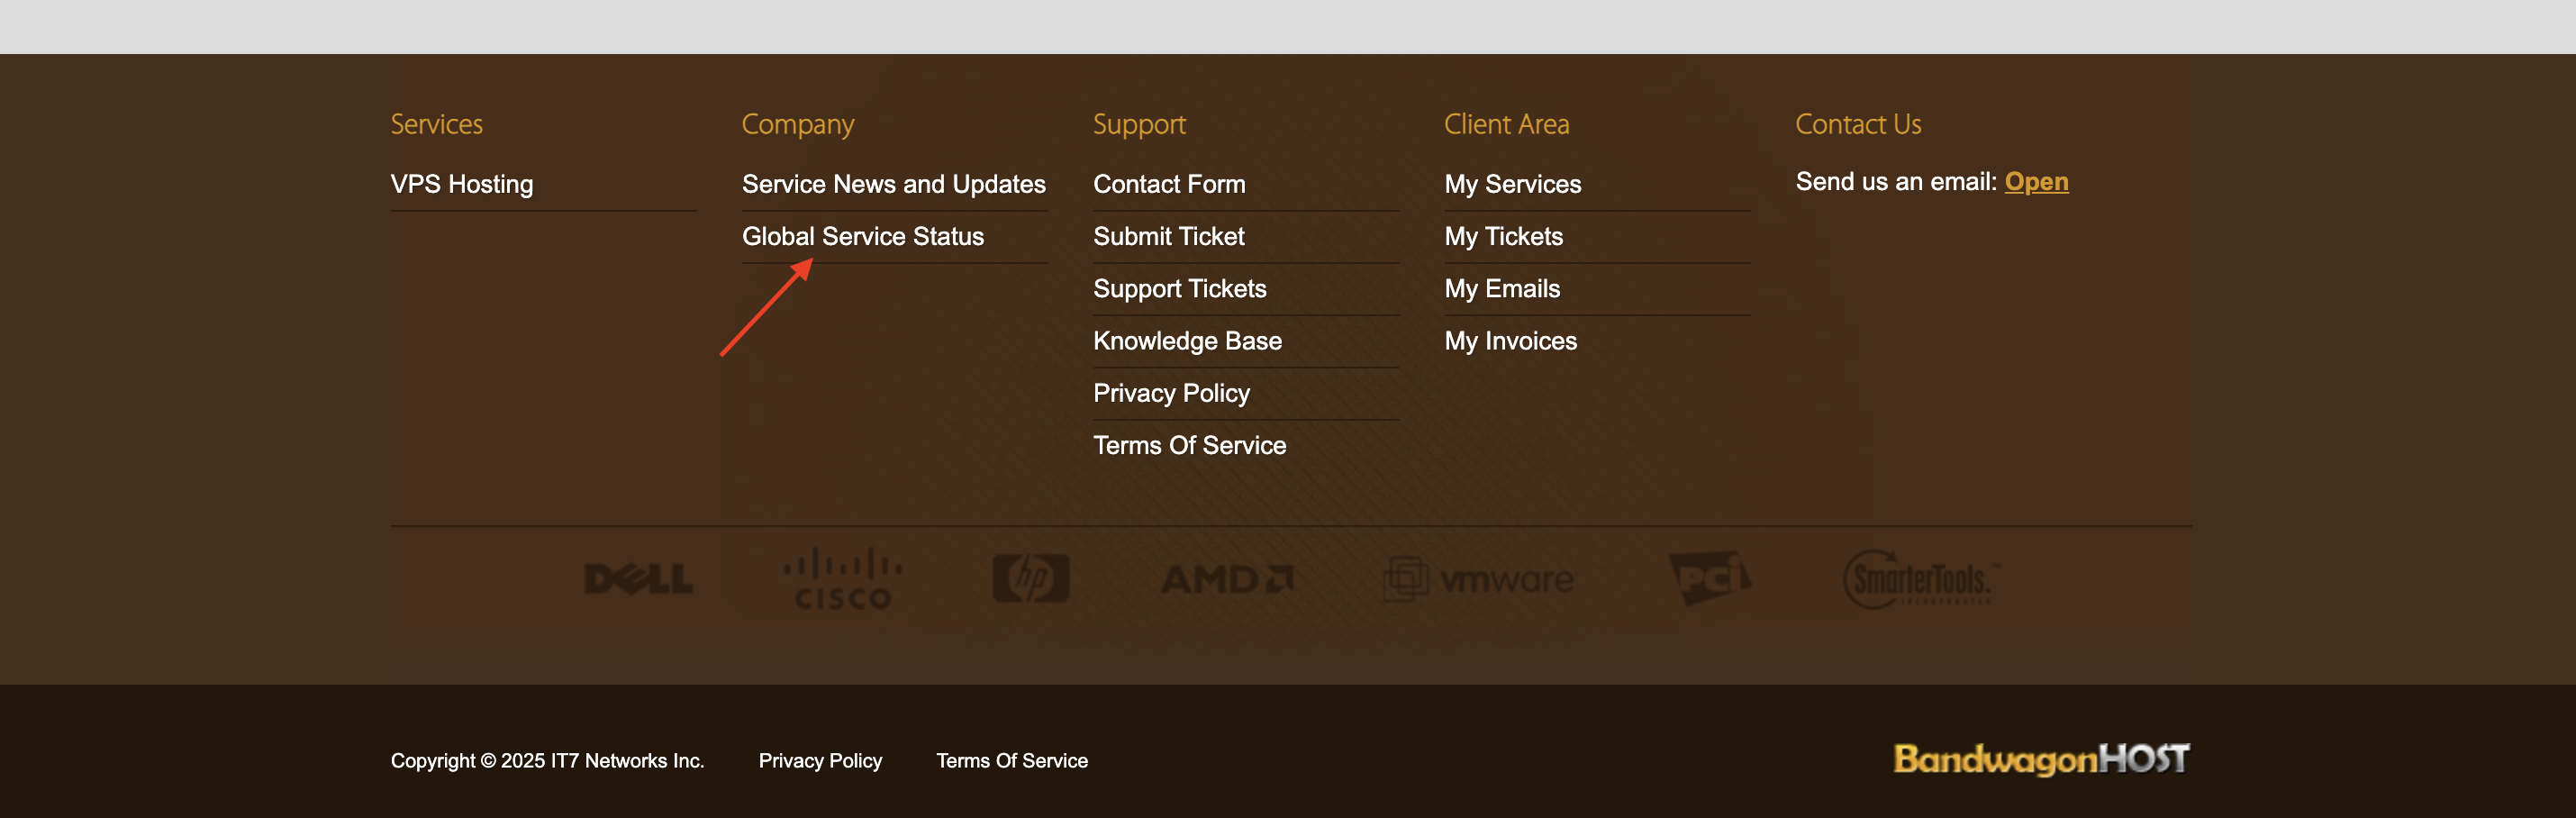
Task: Open the Knowledge Base link
Action: tap(1187, 341)
